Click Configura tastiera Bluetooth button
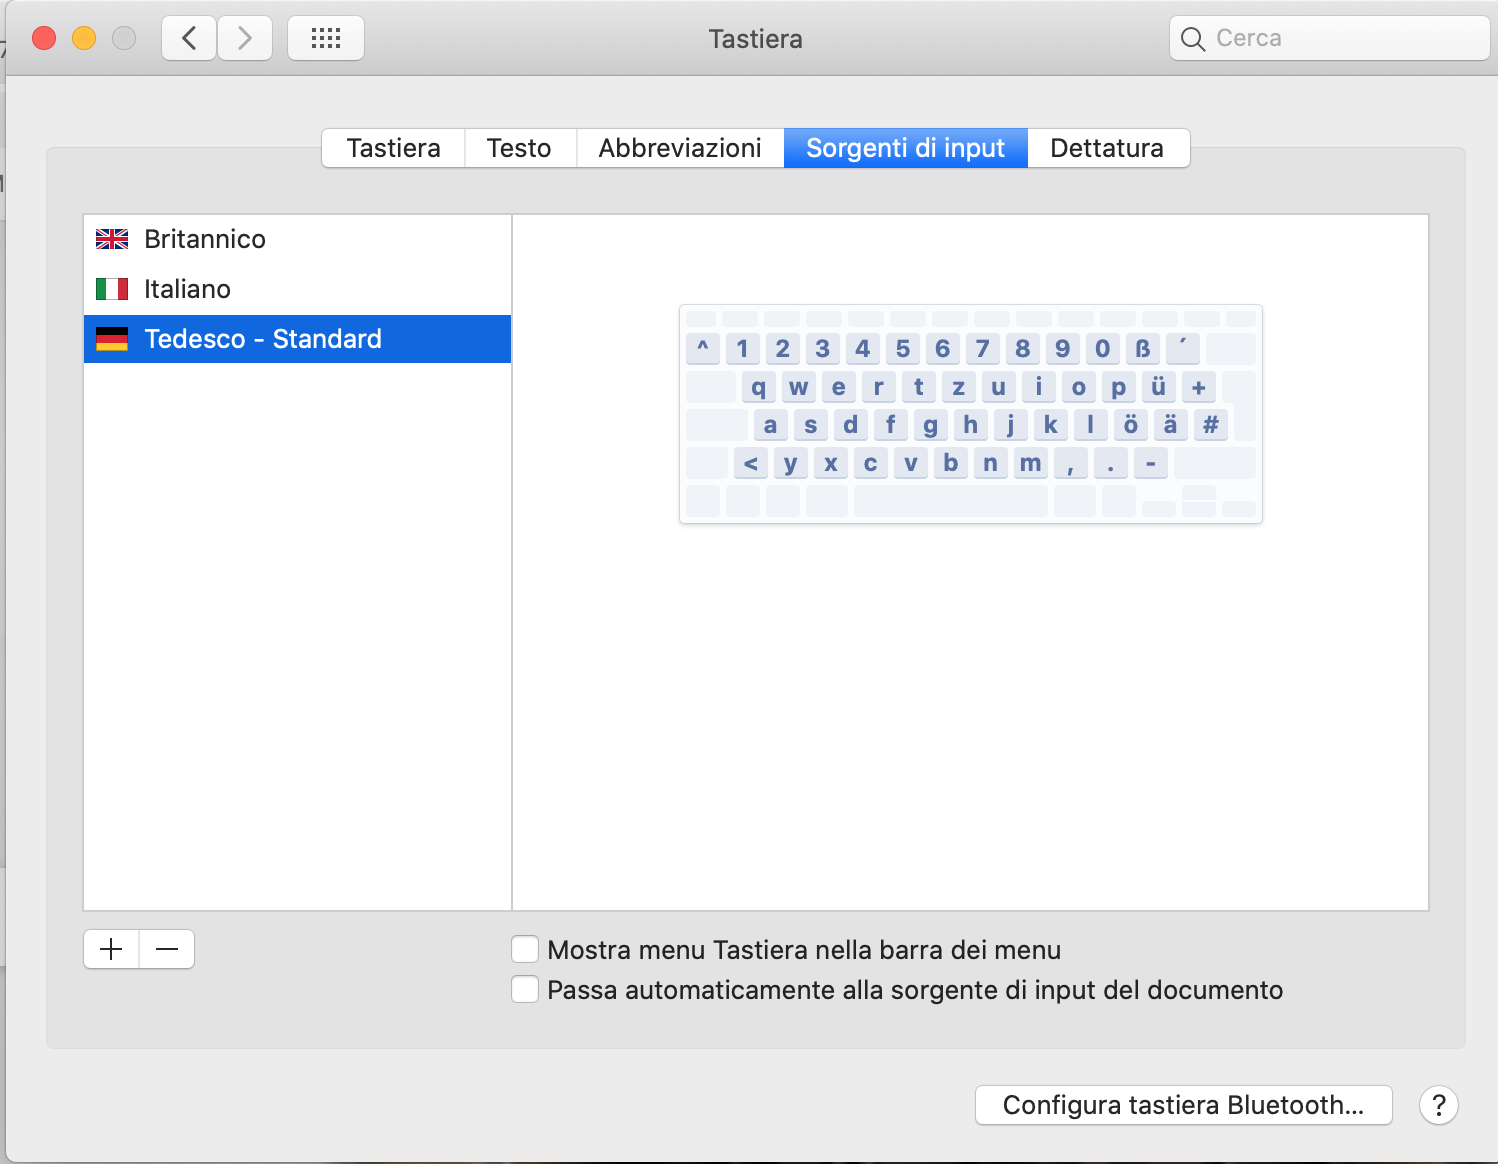The width and height of the screenshot is (1498, 1164). (1183, 1105)
